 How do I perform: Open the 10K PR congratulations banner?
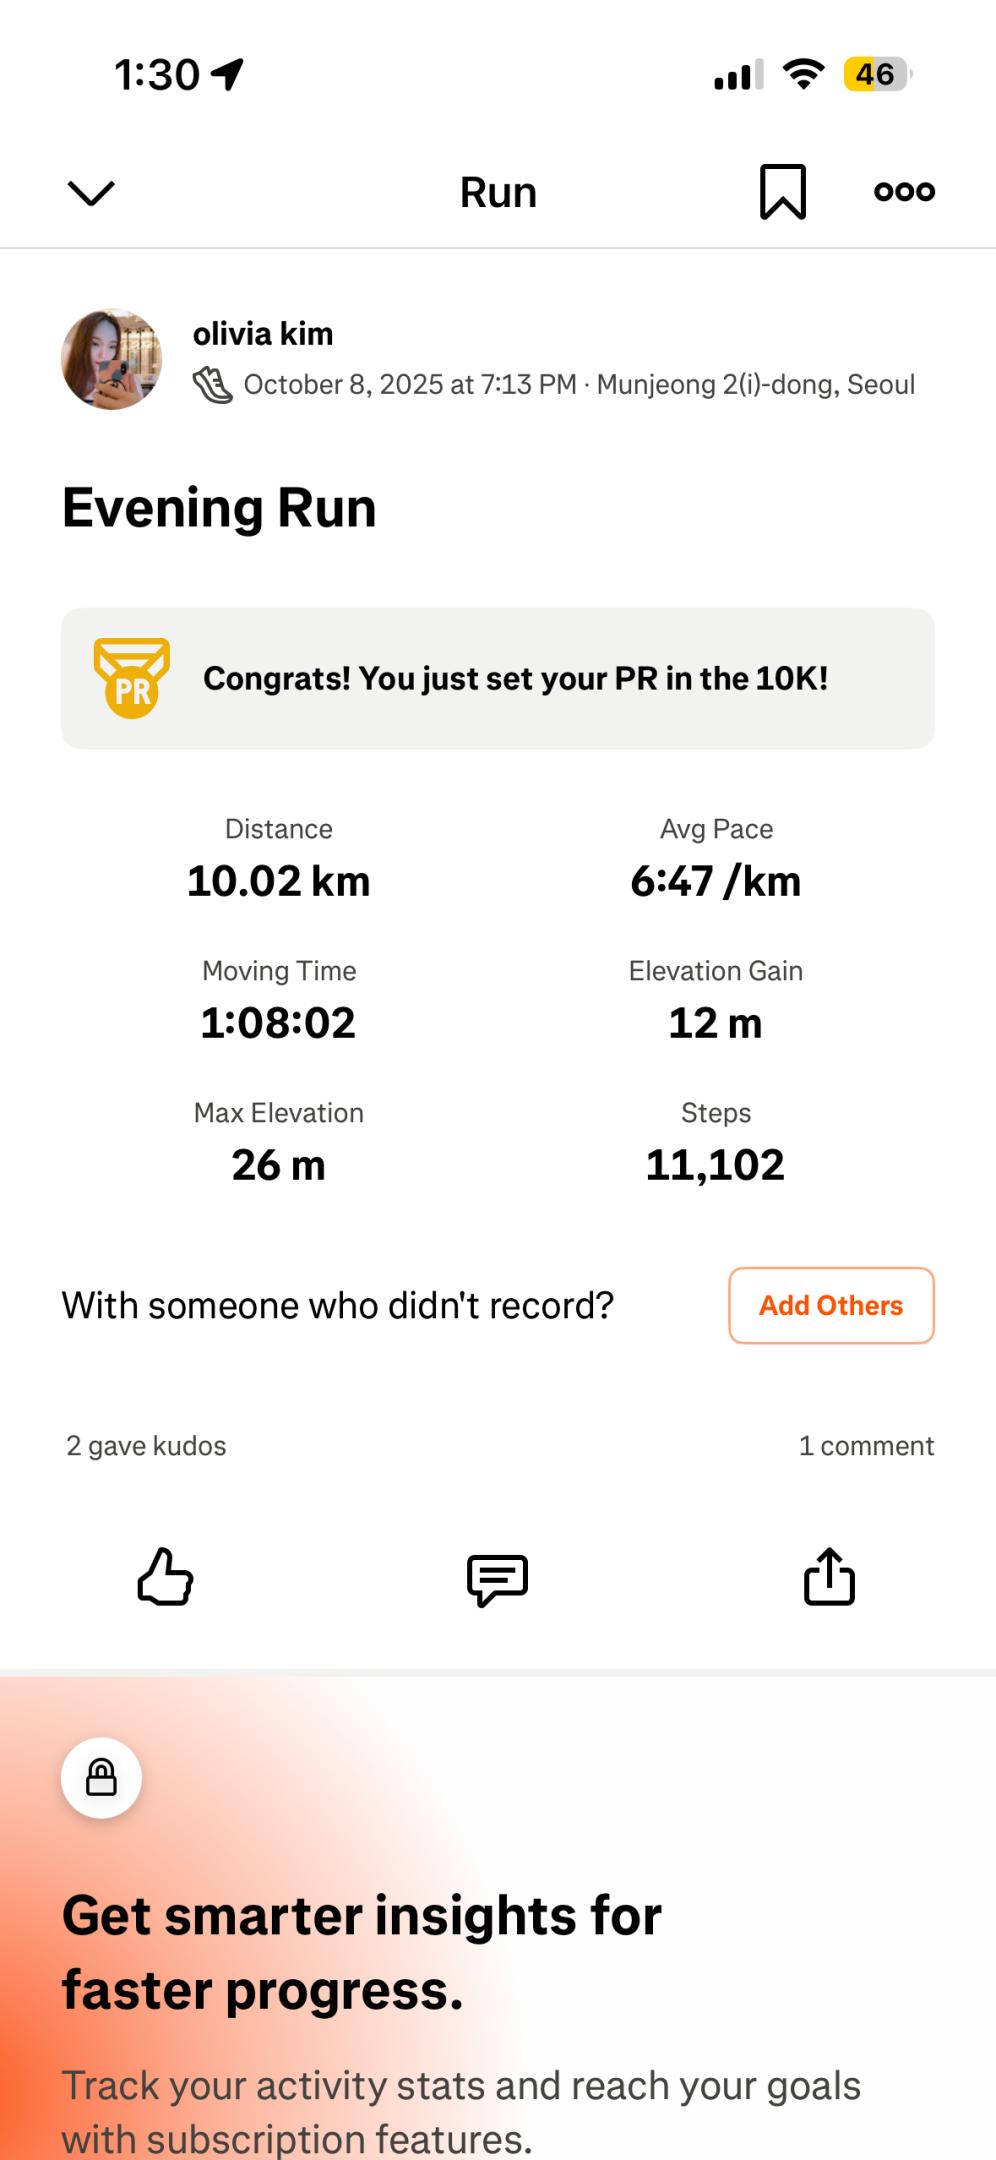[515, 679]
